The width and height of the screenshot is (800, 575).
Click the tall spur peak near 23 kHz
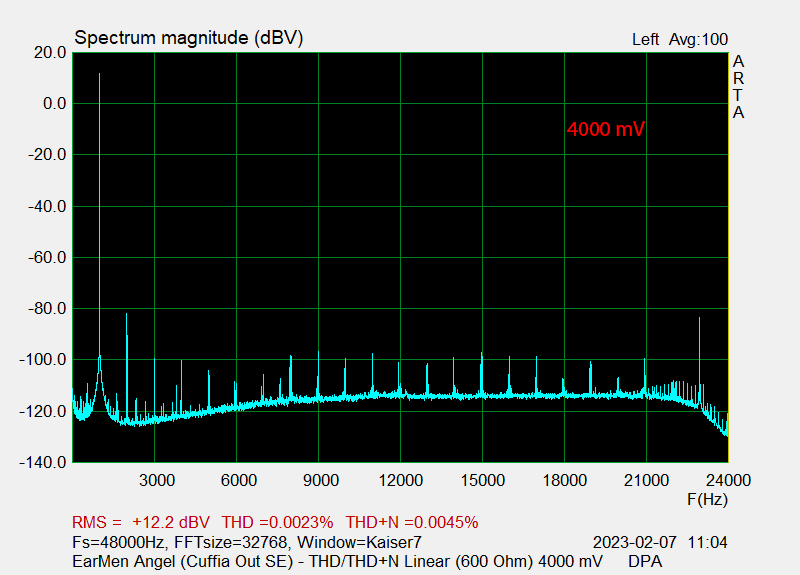tap(699, 319)
